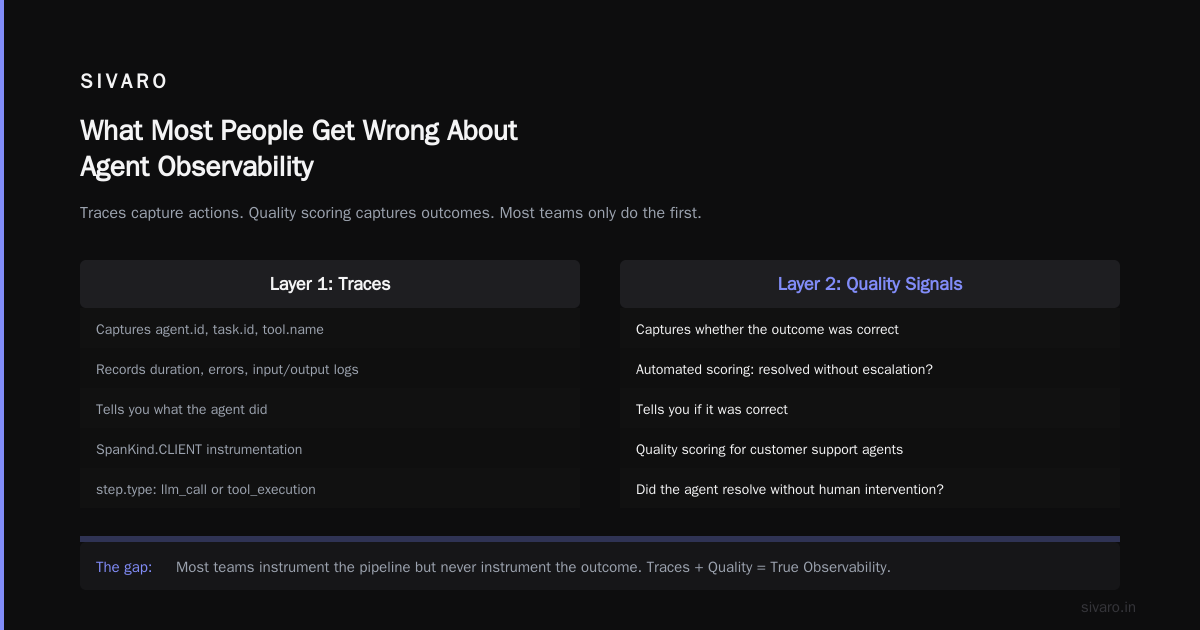Image resolution: width=1200 pixels, height=630 pixels.
Task: Click the 'Traces + Quality = True Observability' sentence
Action: [768, 567]
